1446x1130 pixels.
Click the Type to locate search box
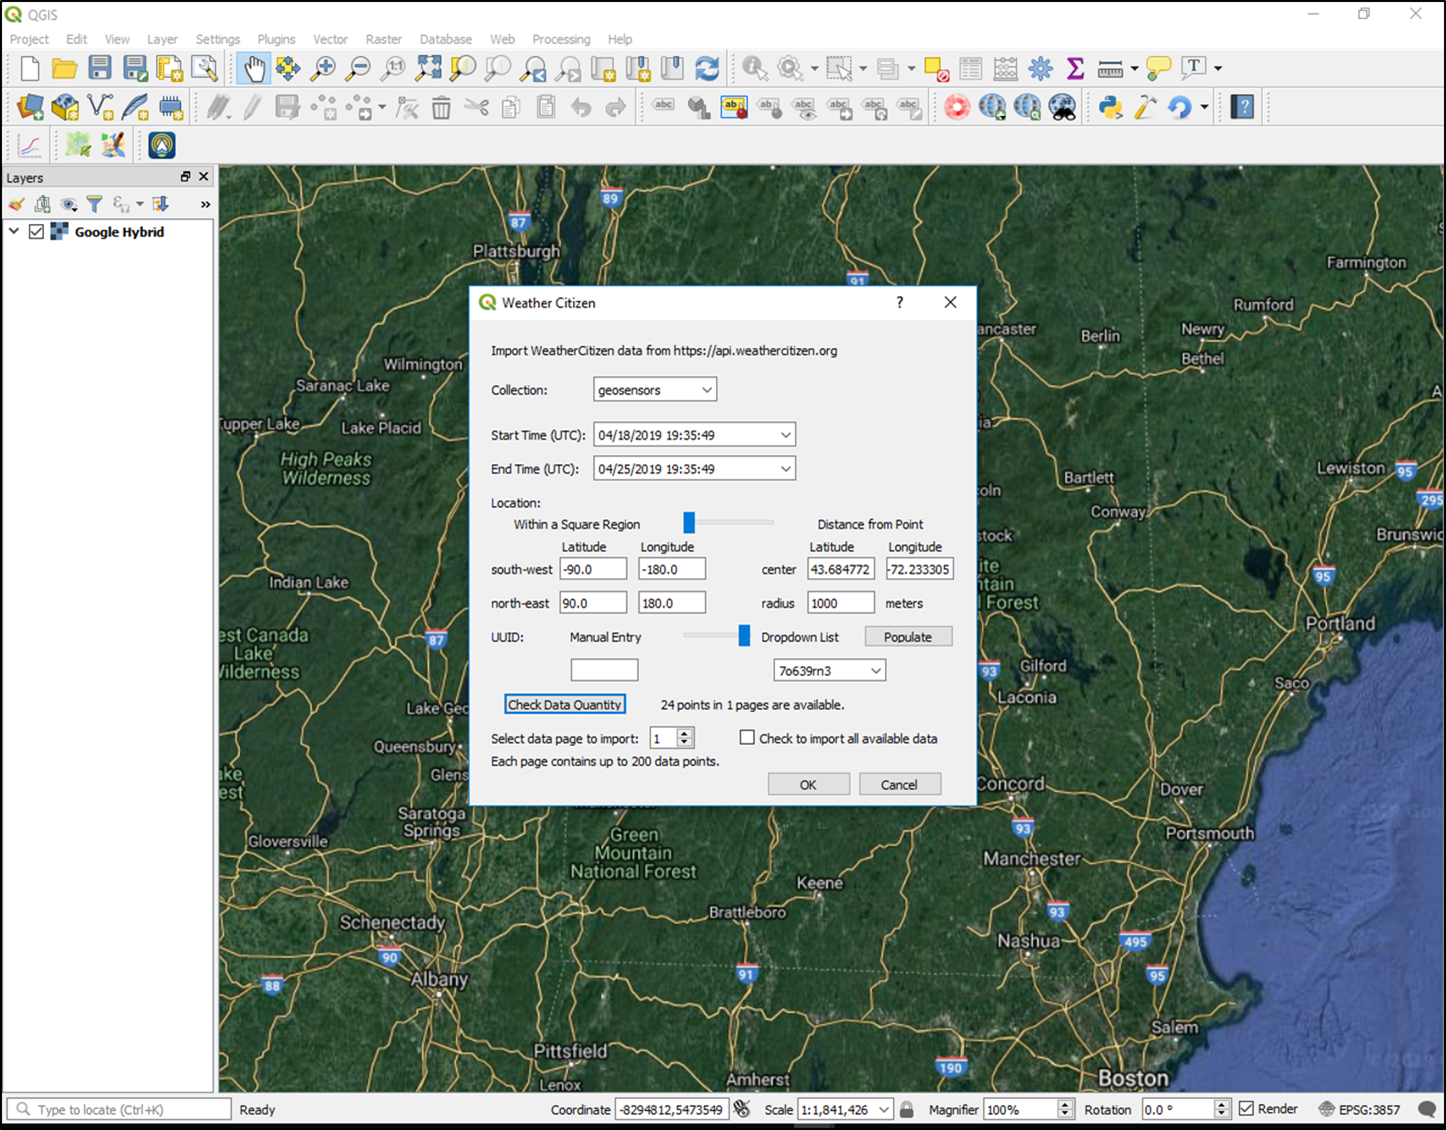pos(119,1109)
